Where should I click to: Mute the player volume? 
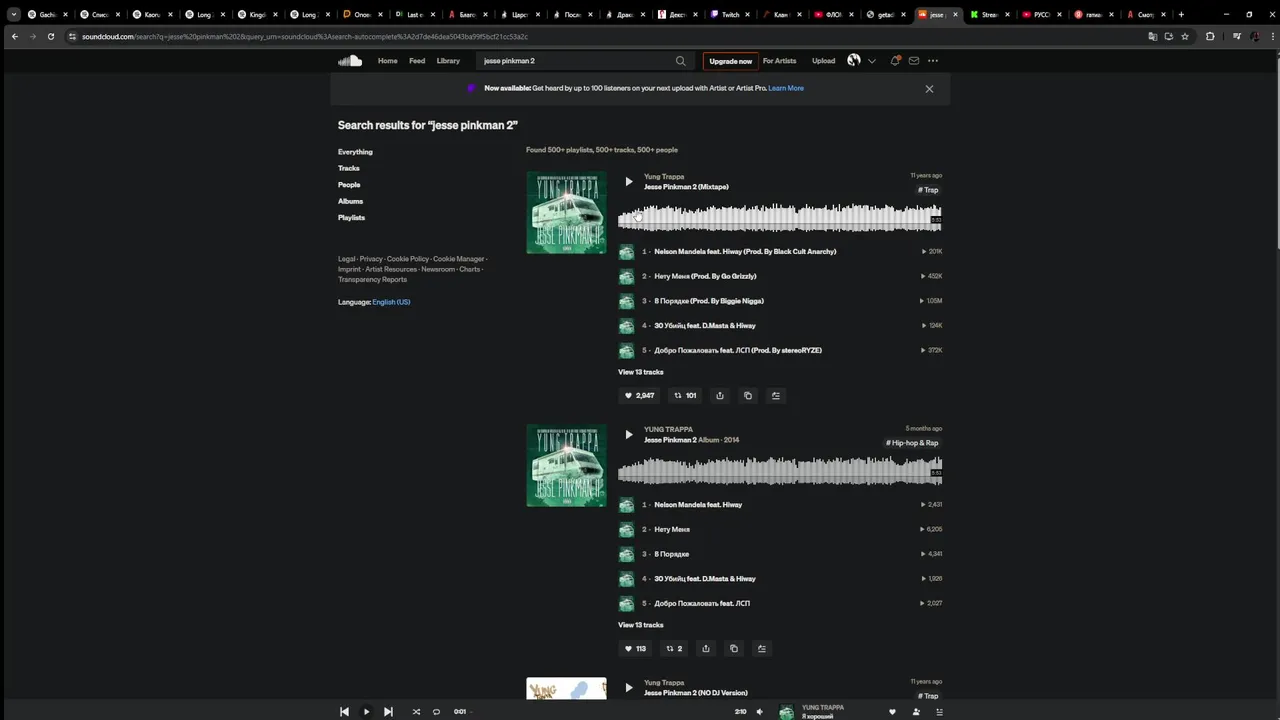(759, 712)
